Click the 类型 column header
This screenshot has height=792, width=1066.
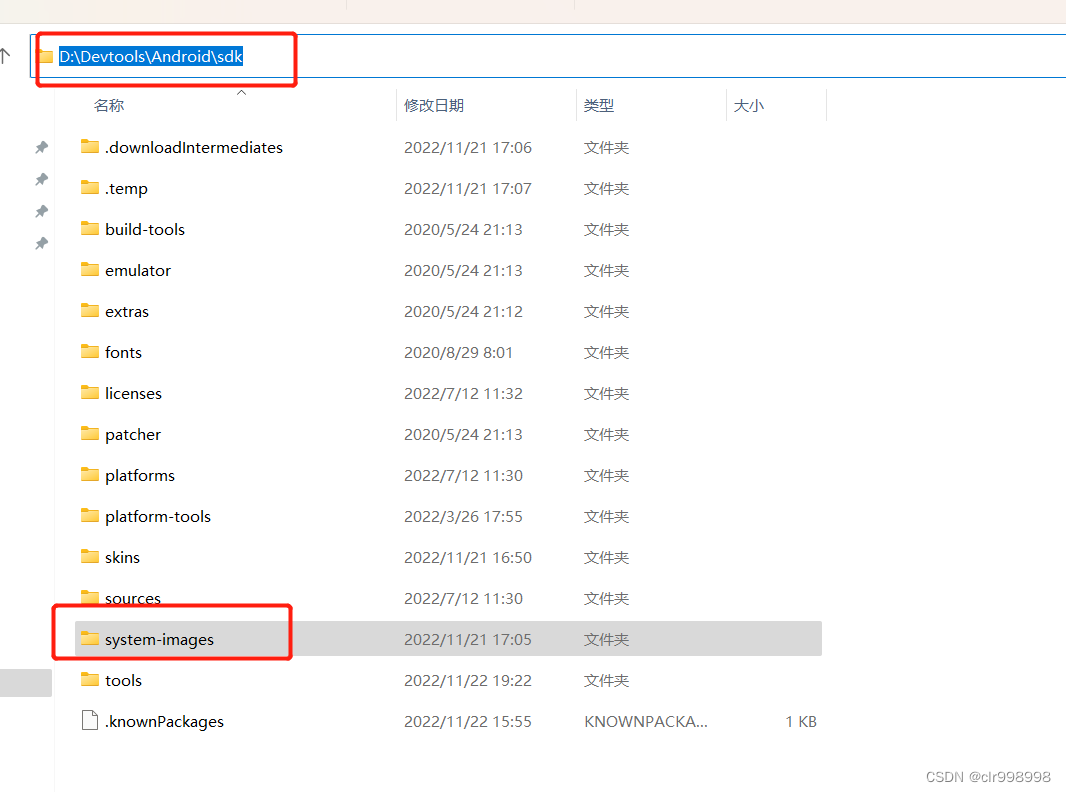[x=598, y=105]
